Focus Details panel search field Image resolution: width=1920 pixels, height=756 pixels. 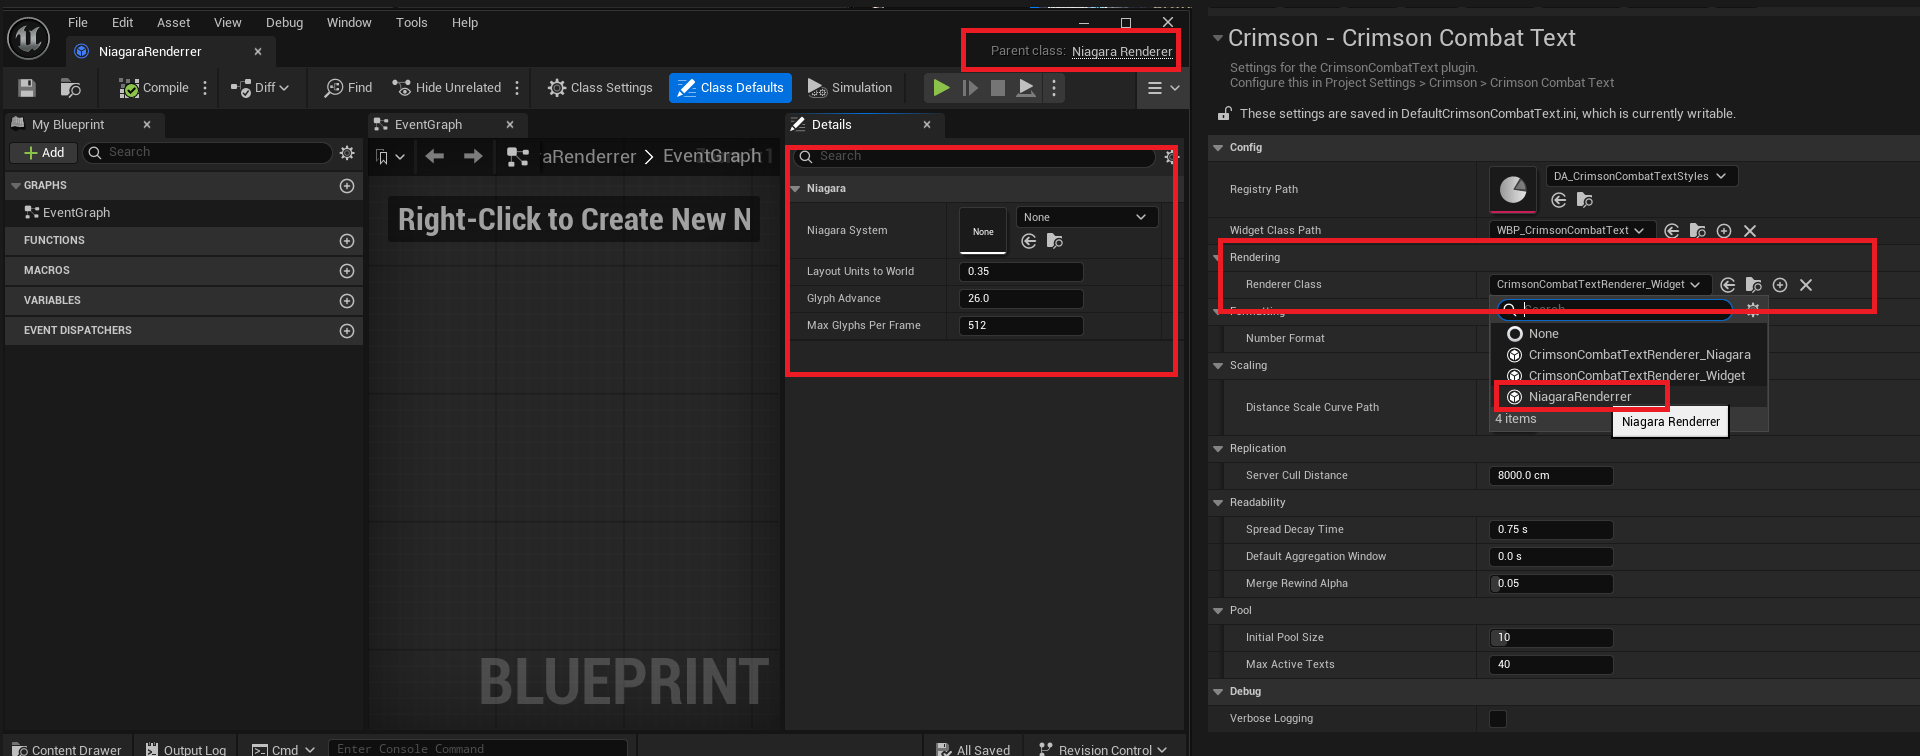pyautogui.click(x=975, y=156)
